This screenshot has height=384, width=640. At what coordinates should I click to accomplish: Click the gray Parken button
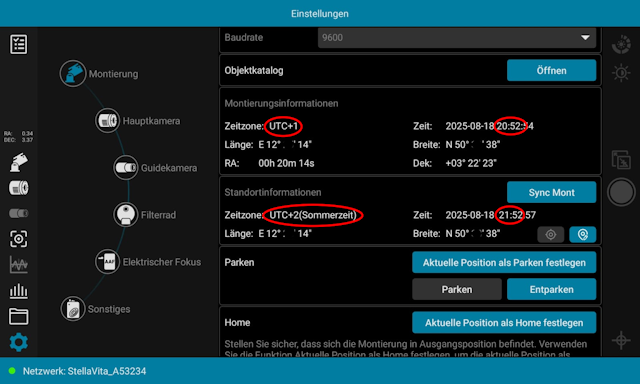457,289
